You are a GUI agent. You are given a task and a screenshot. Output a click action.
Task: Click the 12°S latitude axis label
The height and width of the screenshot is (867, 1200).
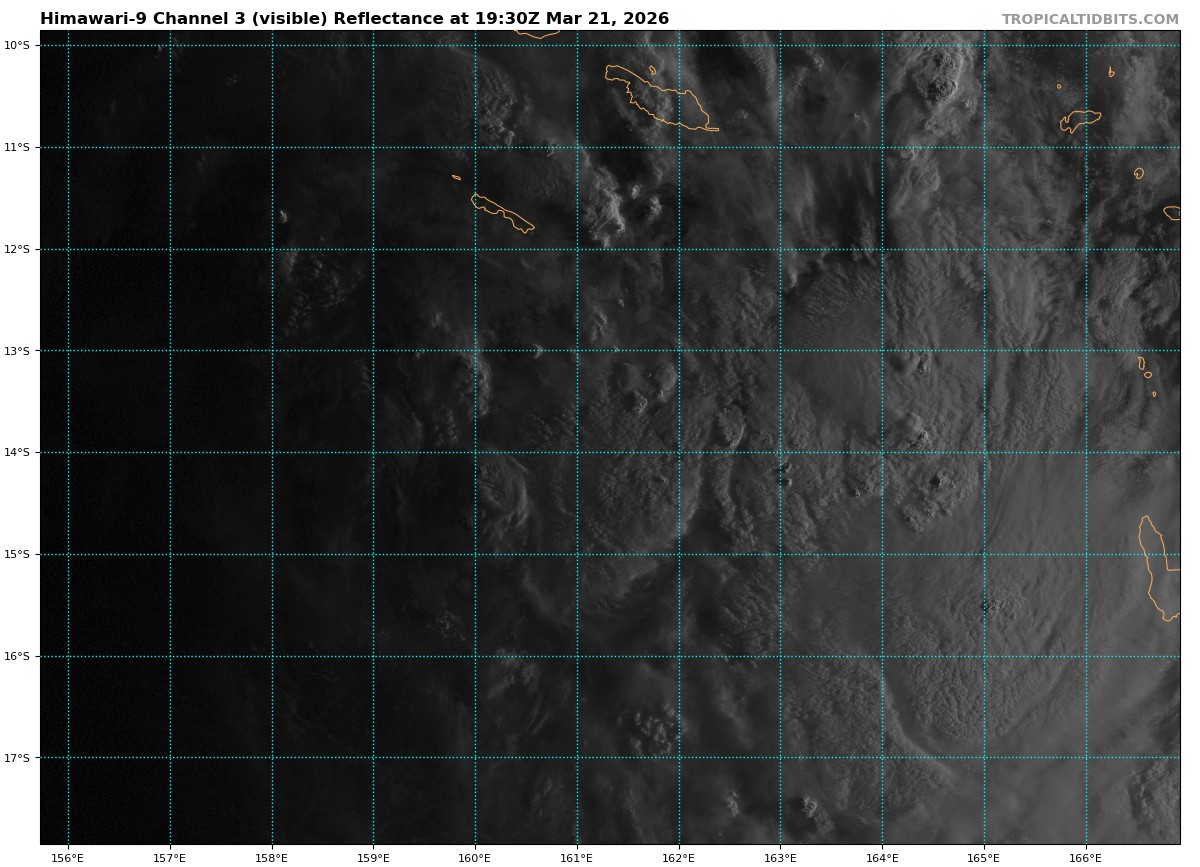(17, 249)
